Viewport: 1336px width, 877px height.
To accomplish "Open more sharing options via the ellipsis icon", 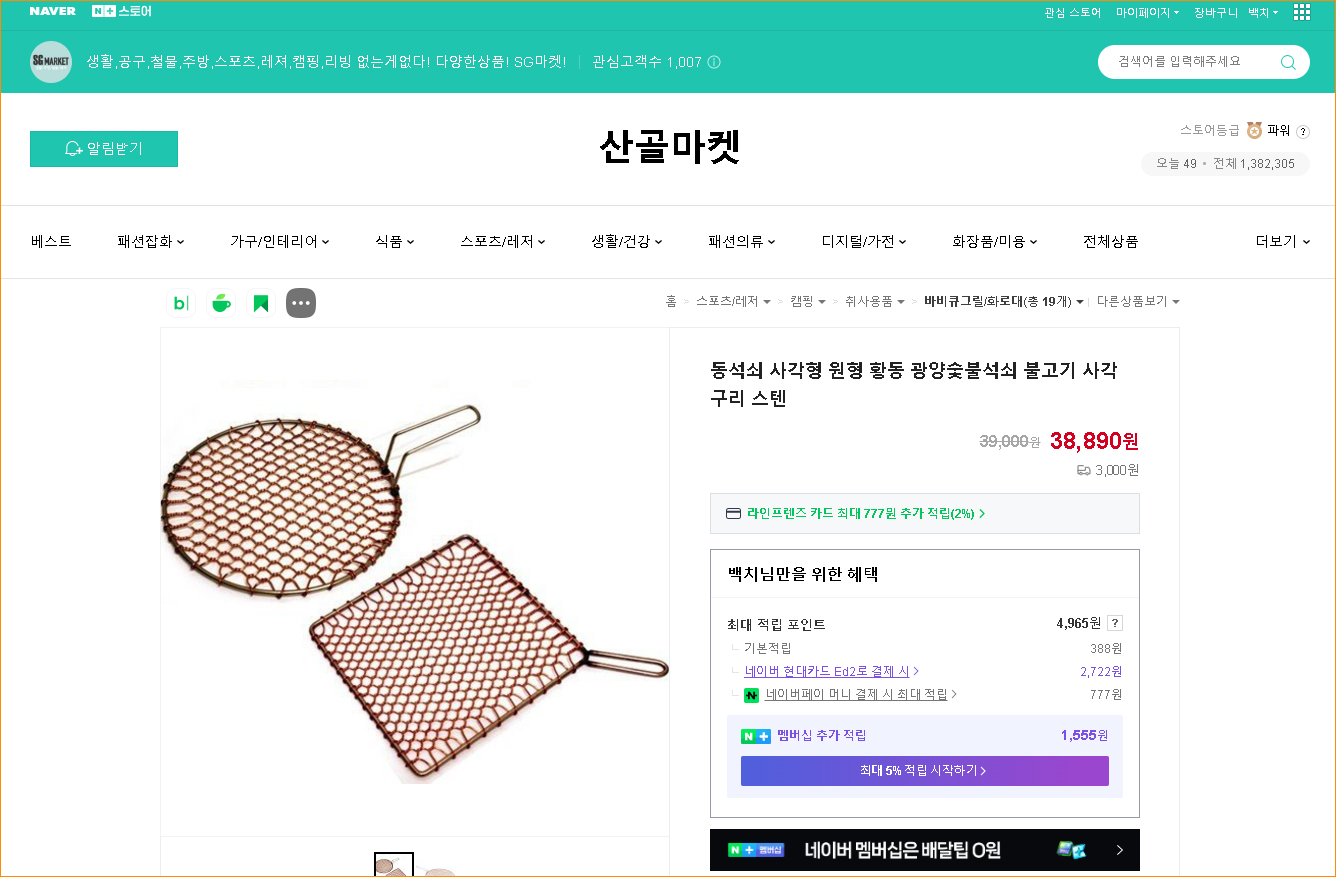I will (300, 302).
